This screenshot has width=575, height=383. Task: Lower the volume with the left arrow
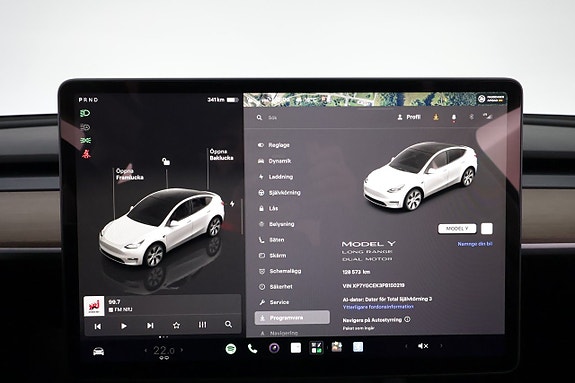[x=406, y=346]
